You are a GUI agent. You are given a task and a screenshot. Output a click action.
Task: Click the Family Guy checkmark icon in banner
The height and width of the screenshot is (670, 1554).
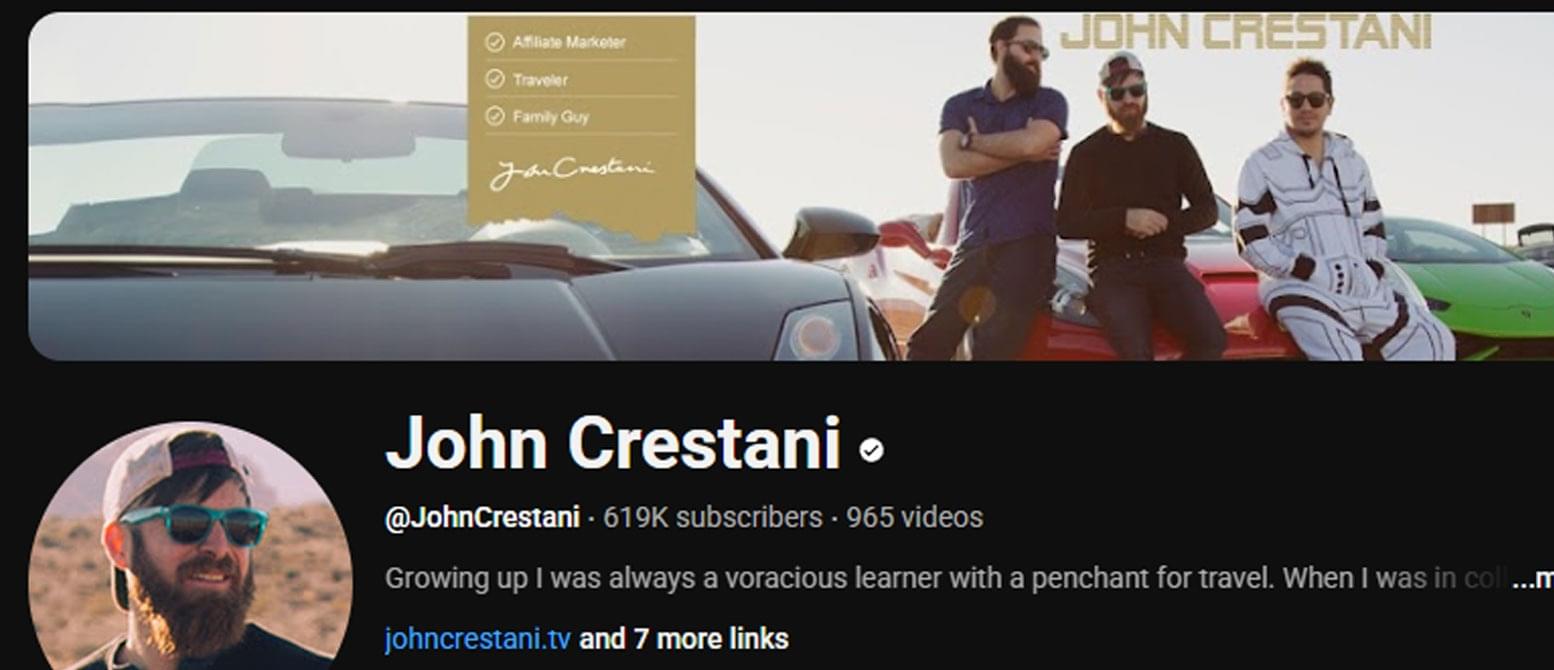(494, 116)
